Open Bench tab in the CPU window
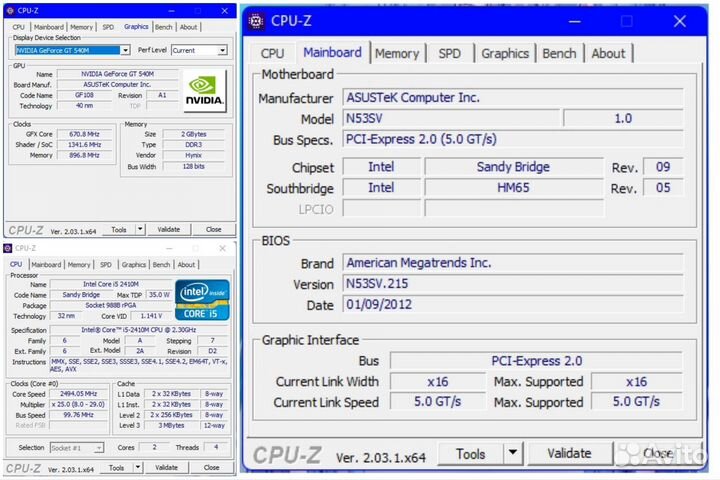720x480 pixels. tap(161, 265)
